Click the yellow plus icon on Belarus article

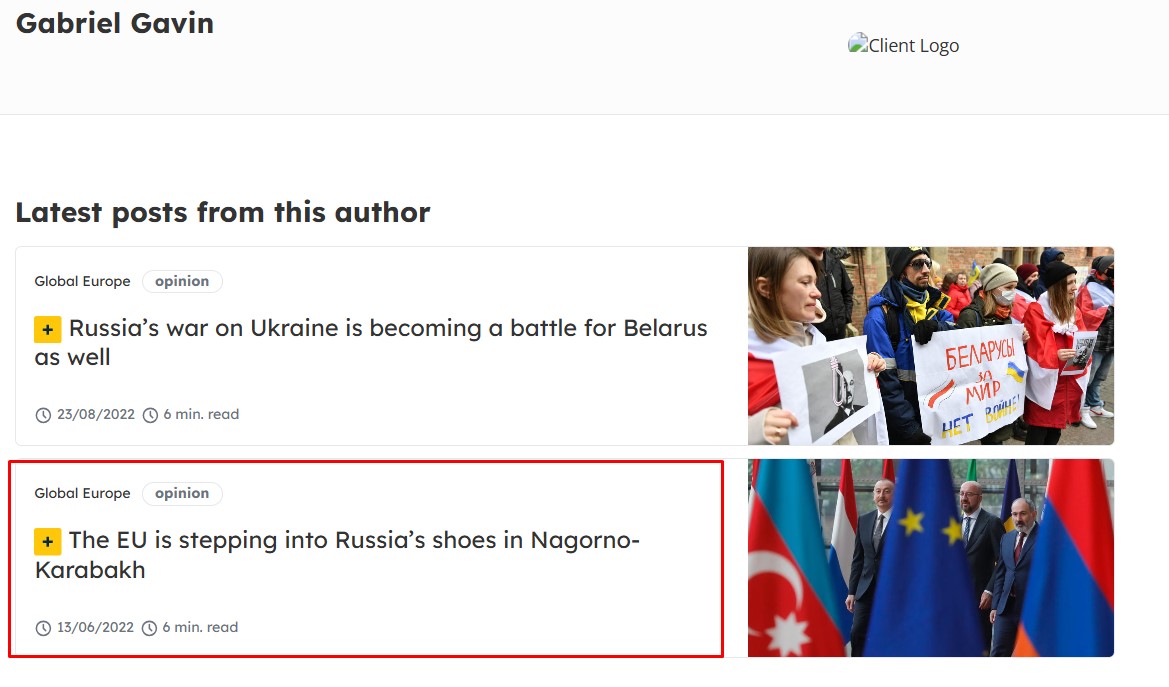(48, 330)
